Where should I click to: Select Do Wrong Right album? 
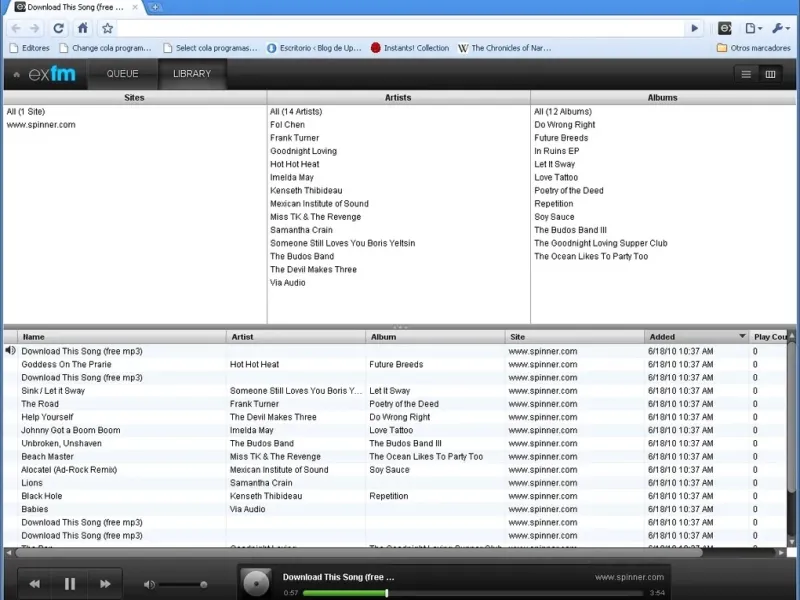(x=565, y=124)
